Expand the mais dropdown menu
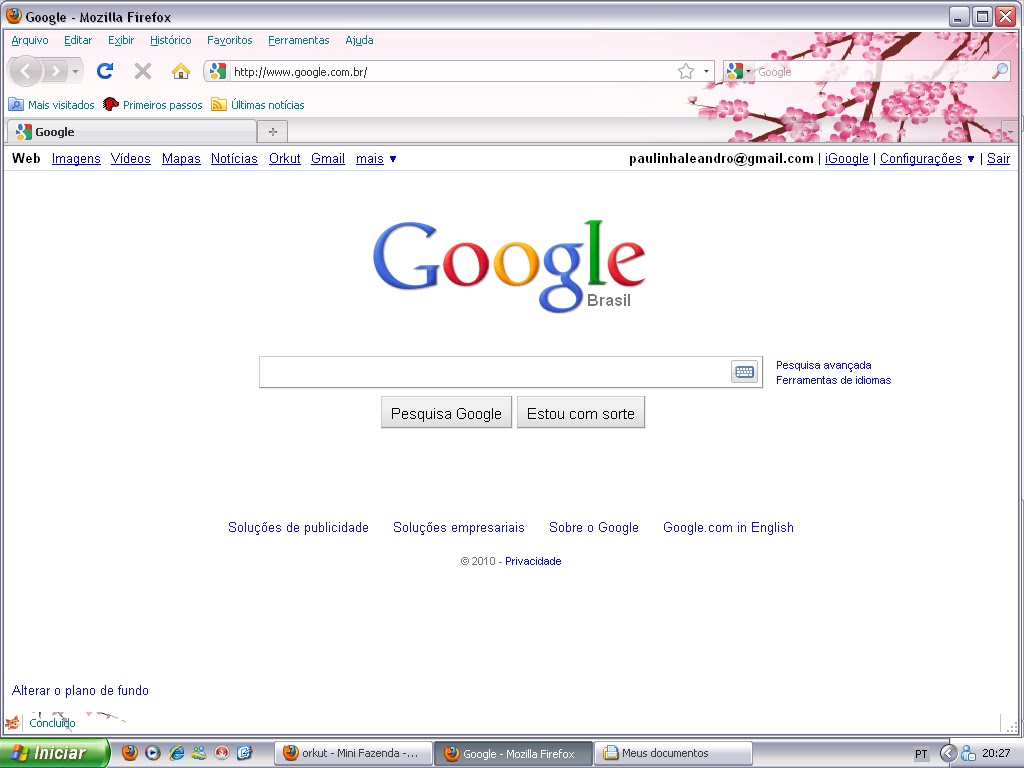 tap(376, 159)
